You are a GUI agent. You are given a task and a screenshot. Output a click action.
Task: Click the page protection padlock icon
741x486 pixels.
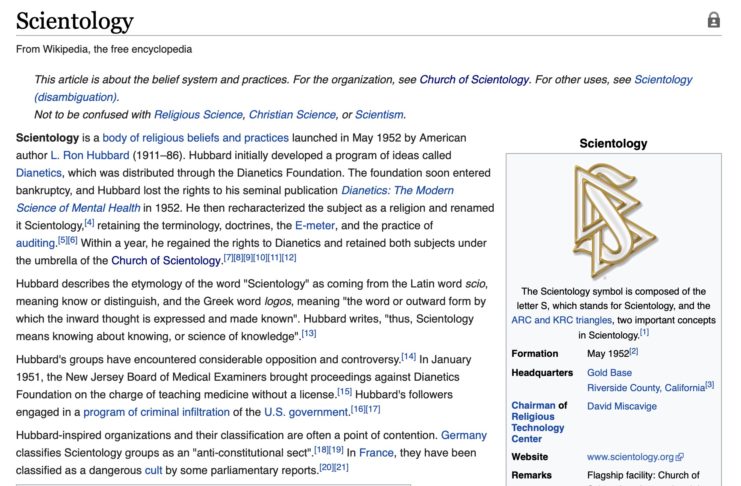714,20
